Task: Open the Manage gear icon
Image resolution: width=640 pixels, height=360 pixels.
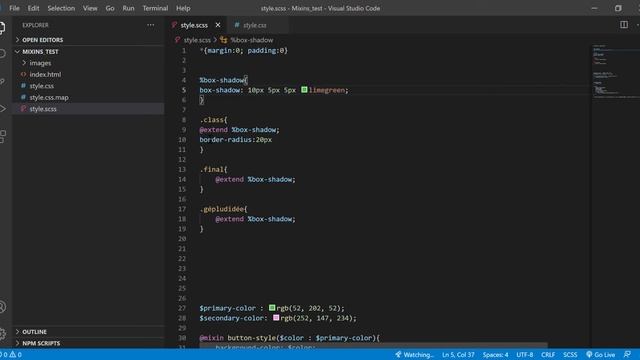Action: pyautogui.click(x=2, y=333)
